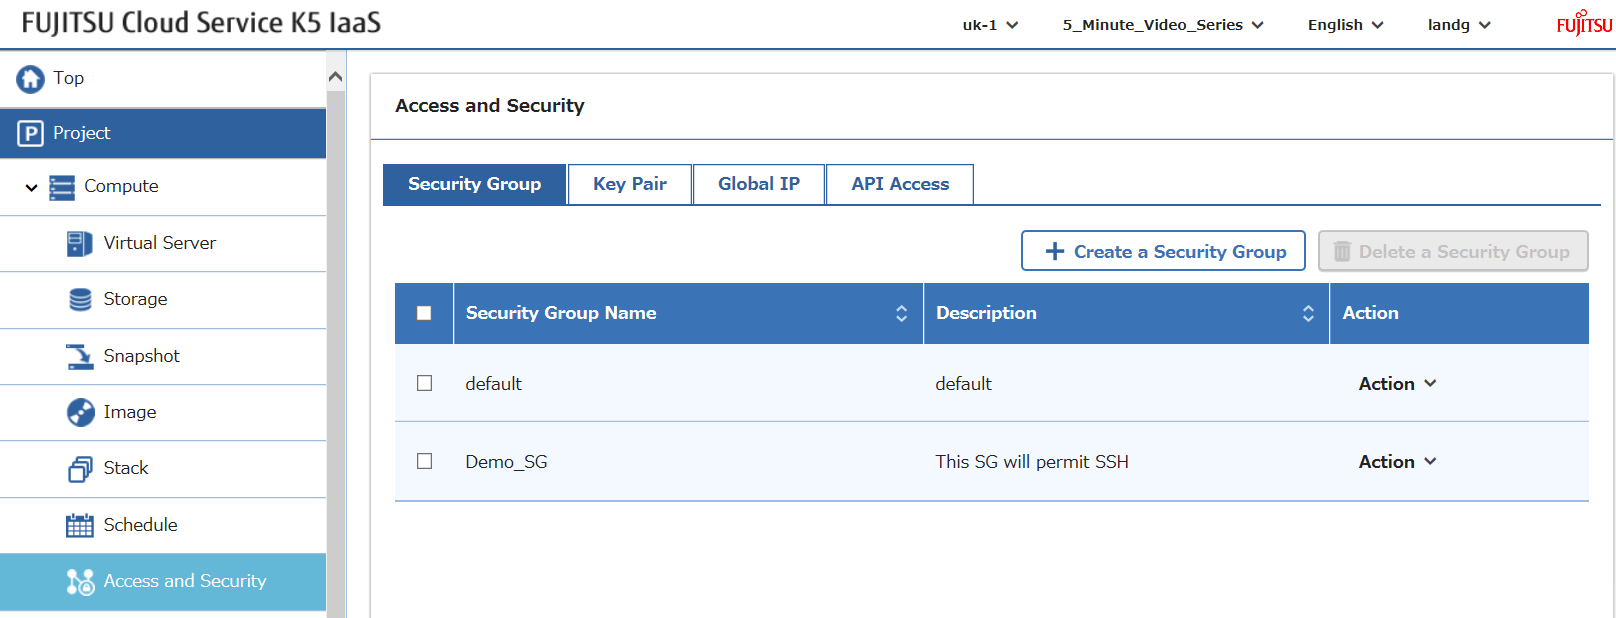Switch to the Global IP tab
The height and width of the screenshot is (618, 1616).
coord(759,184)
